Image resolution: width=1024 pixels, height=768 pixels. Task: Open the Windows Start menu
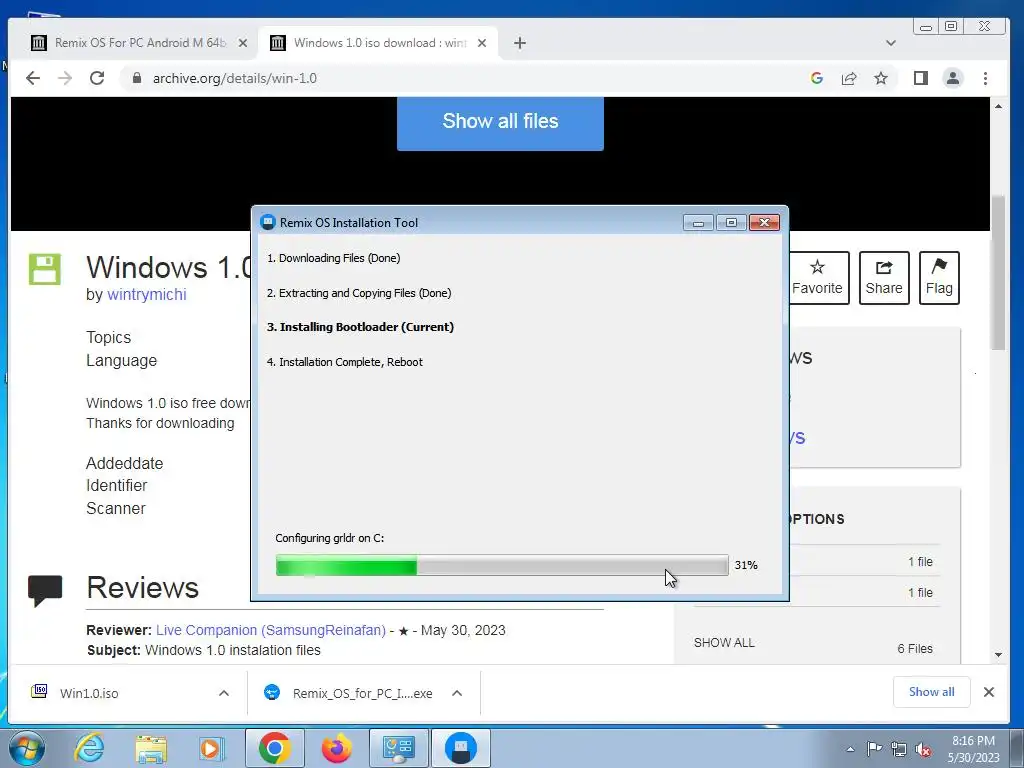click(x=26, y=748)
